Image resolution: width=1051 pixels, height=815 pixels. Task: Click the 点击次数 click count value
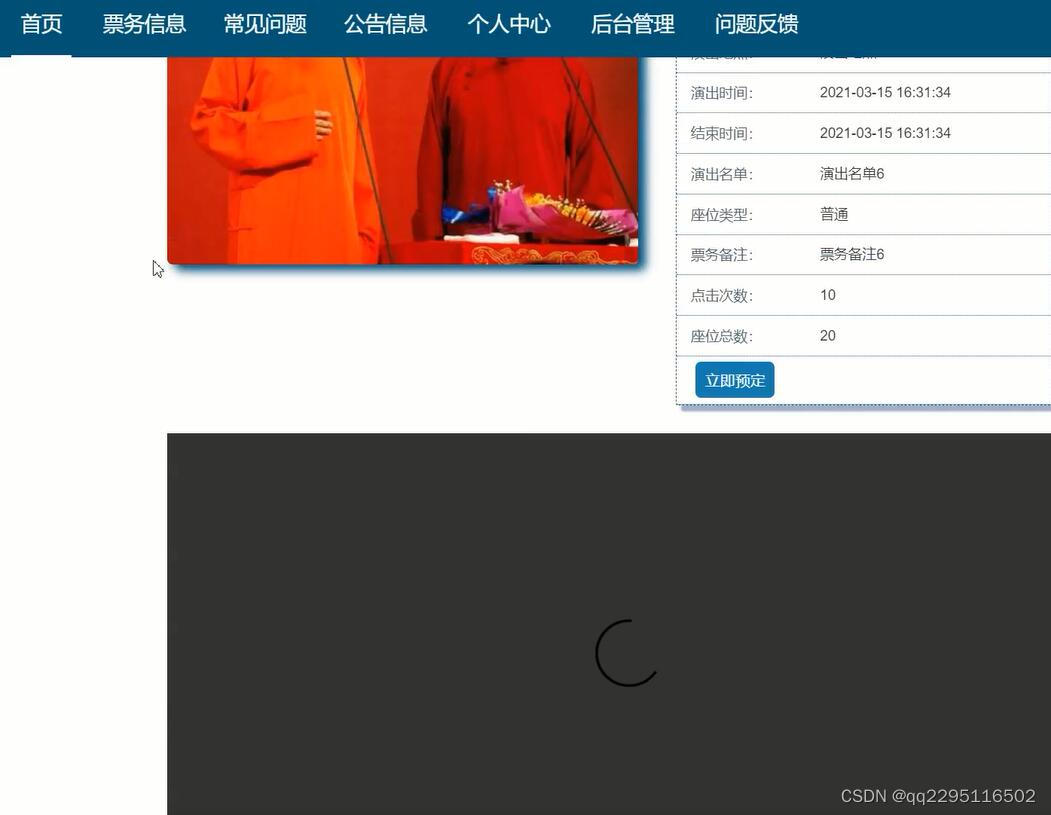click(x=826, y=294)
